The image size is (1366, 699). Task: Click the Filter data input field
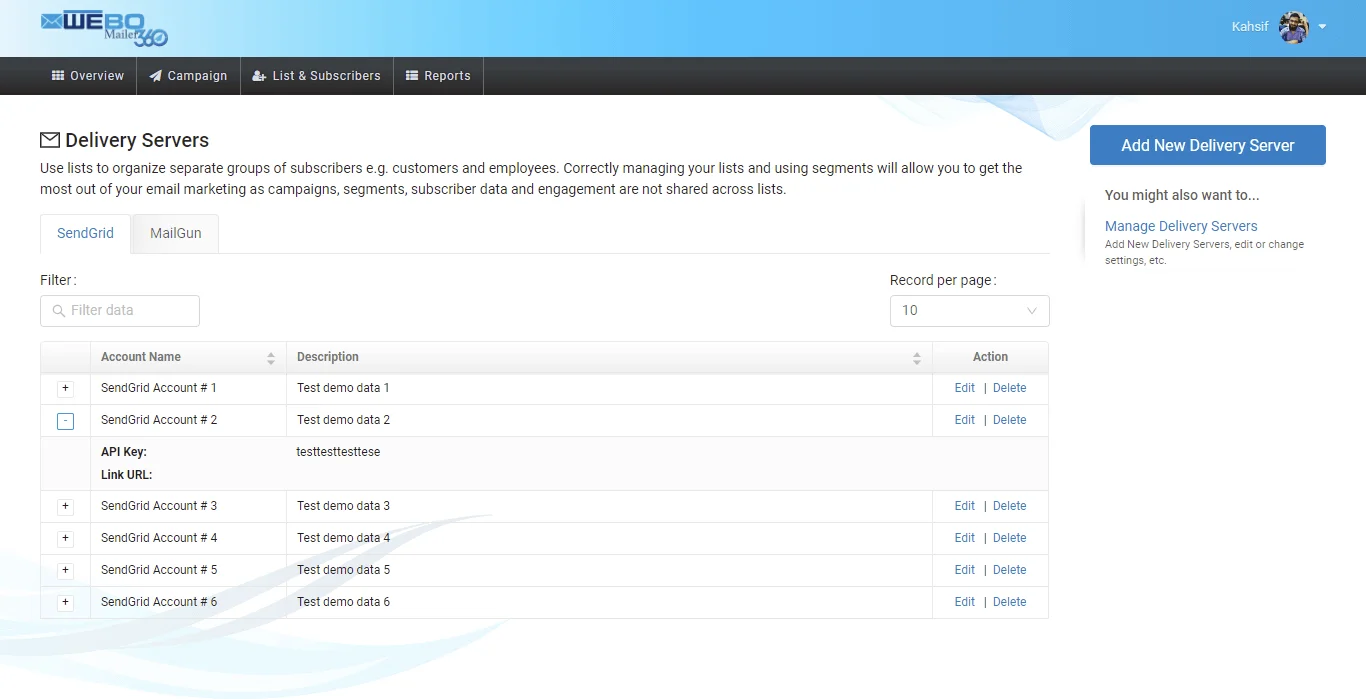[120, 311]
